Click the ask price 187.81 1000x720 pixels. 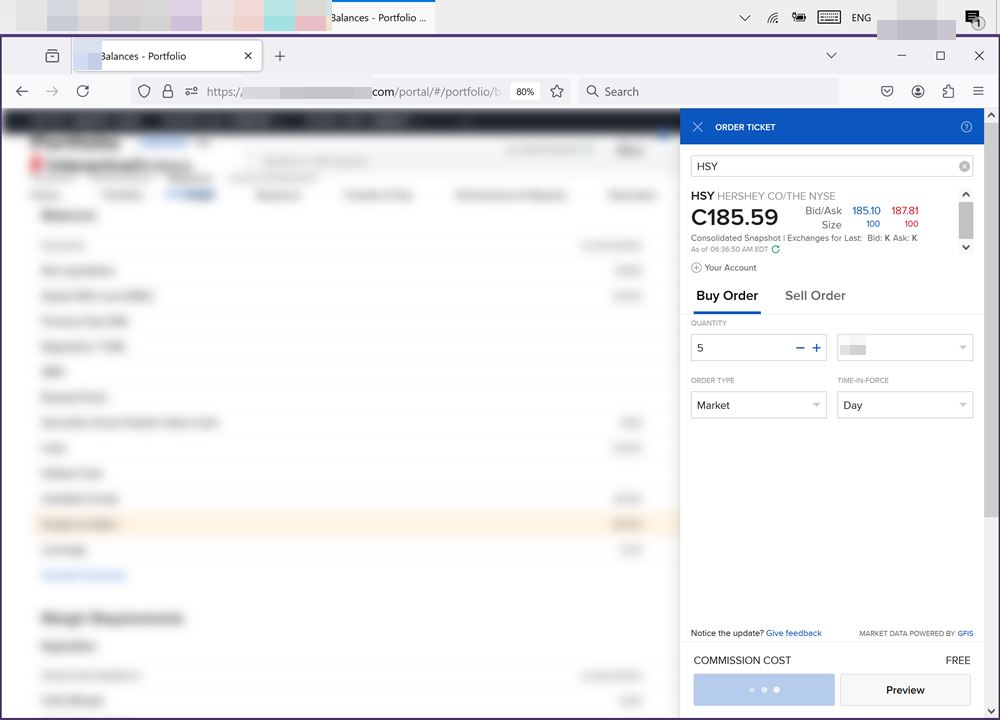tap(905, 210)
